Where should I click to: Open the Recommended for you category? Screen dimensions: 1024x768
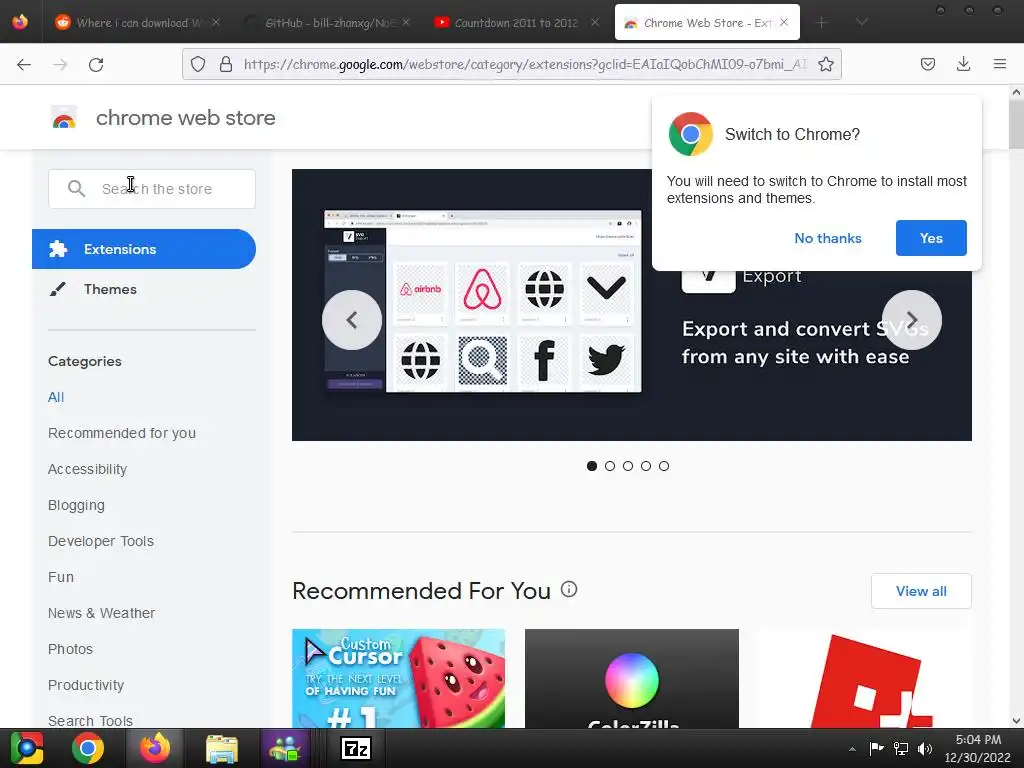(121, 433)
